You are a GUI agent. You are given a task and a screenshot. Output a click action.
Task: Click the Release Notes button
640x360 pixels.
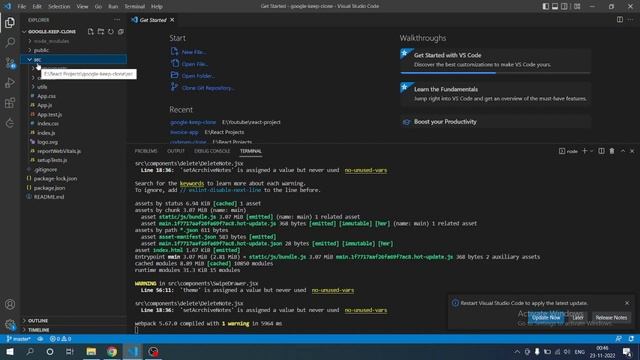point(611,318)
